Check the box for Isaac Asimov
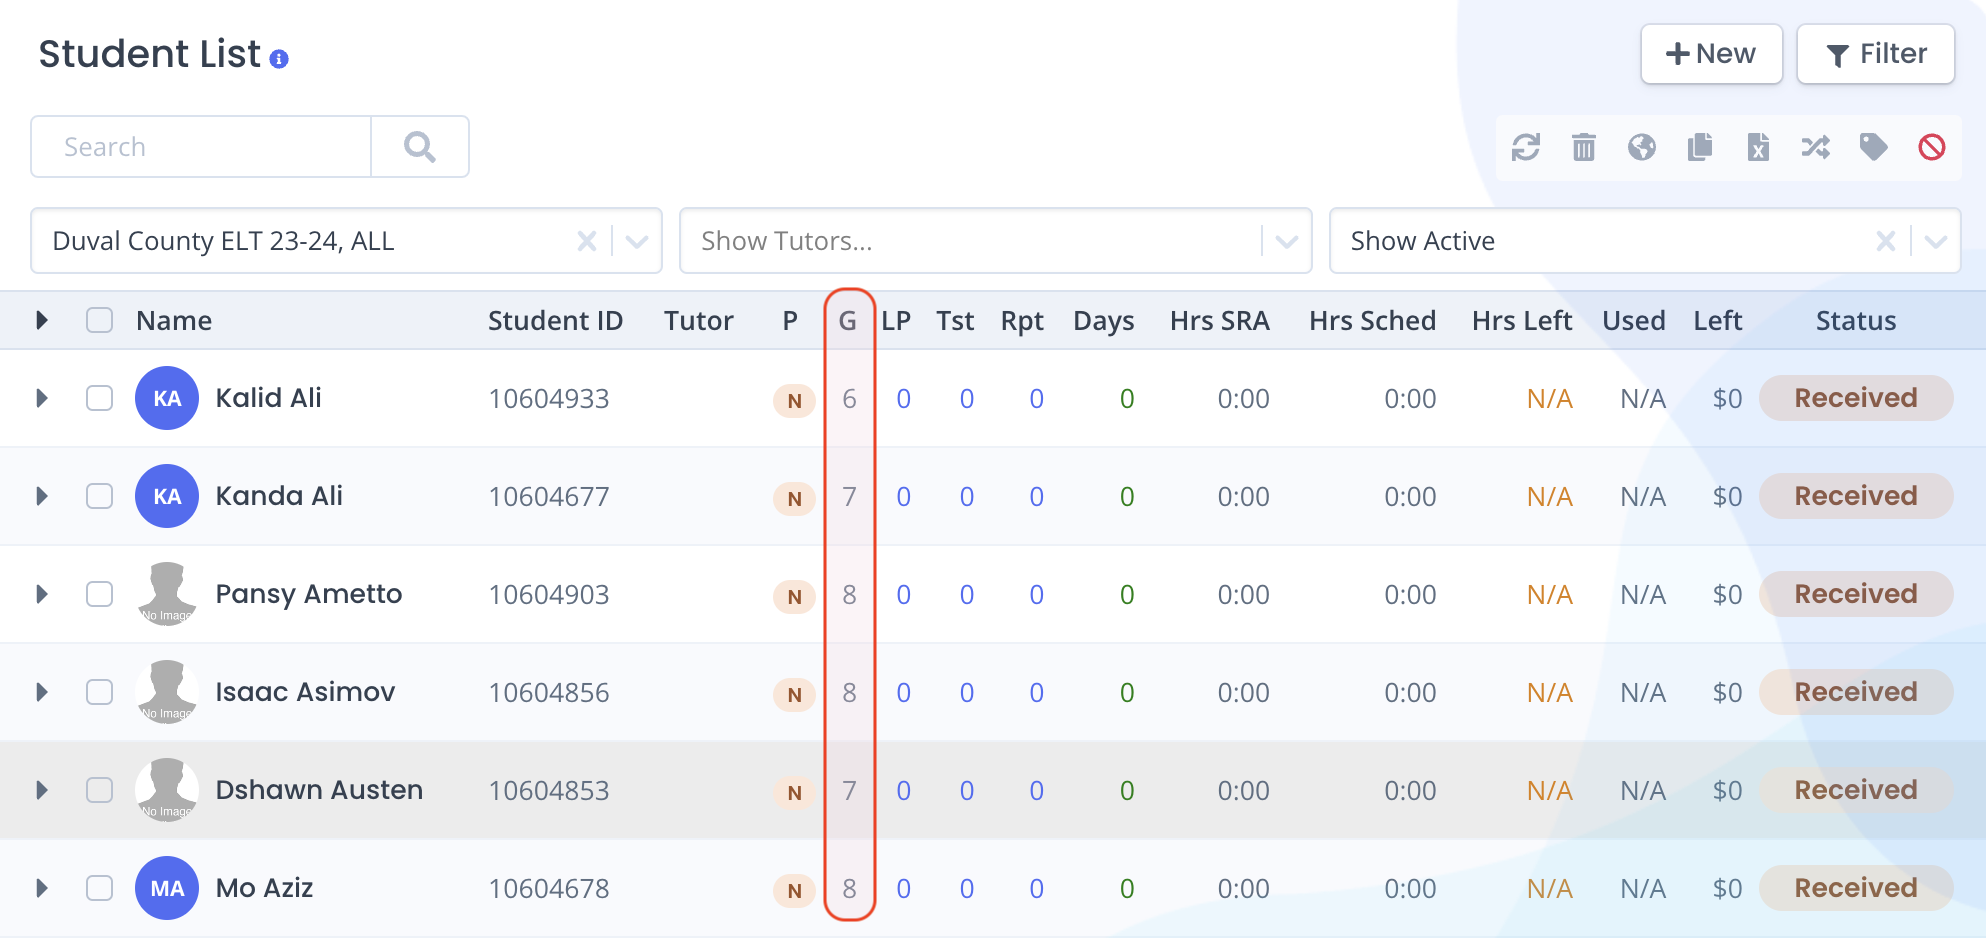The height and width of the screenshot is (938, 1986). (x=99, y=692)
